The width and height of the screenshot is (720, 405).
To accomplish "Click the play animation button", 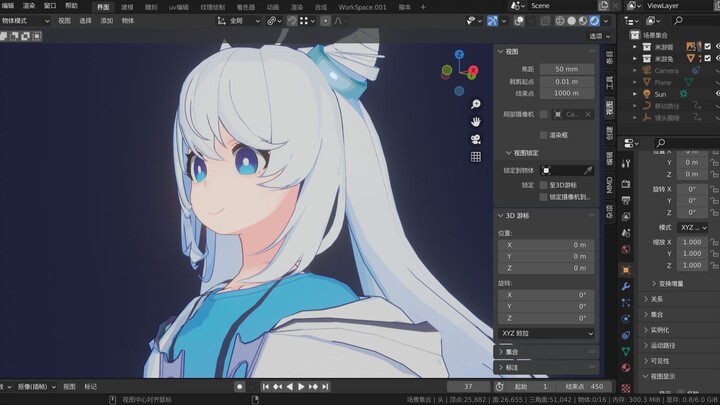I will (x=301, y=387).
